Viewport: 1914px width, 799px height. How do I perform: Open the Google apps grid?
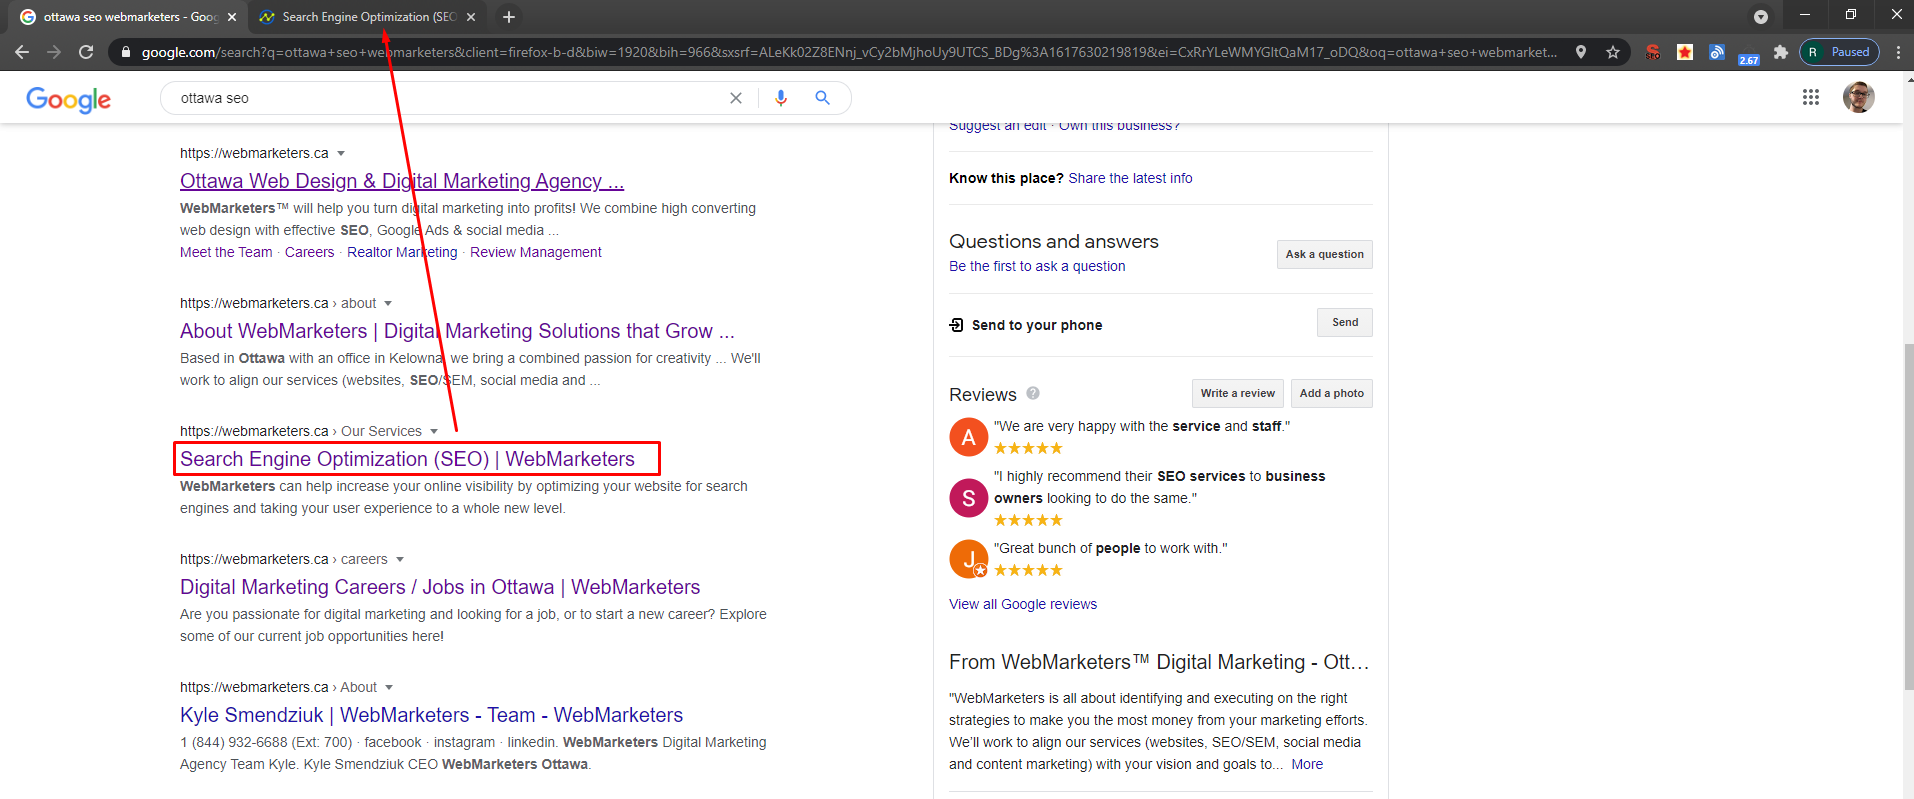tap(1810, 97)
